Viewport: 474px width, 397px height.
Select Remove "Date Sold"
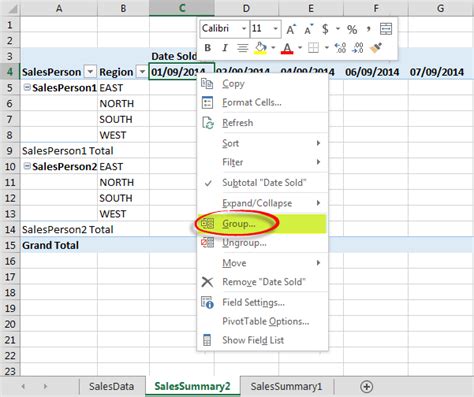point(262,282)
